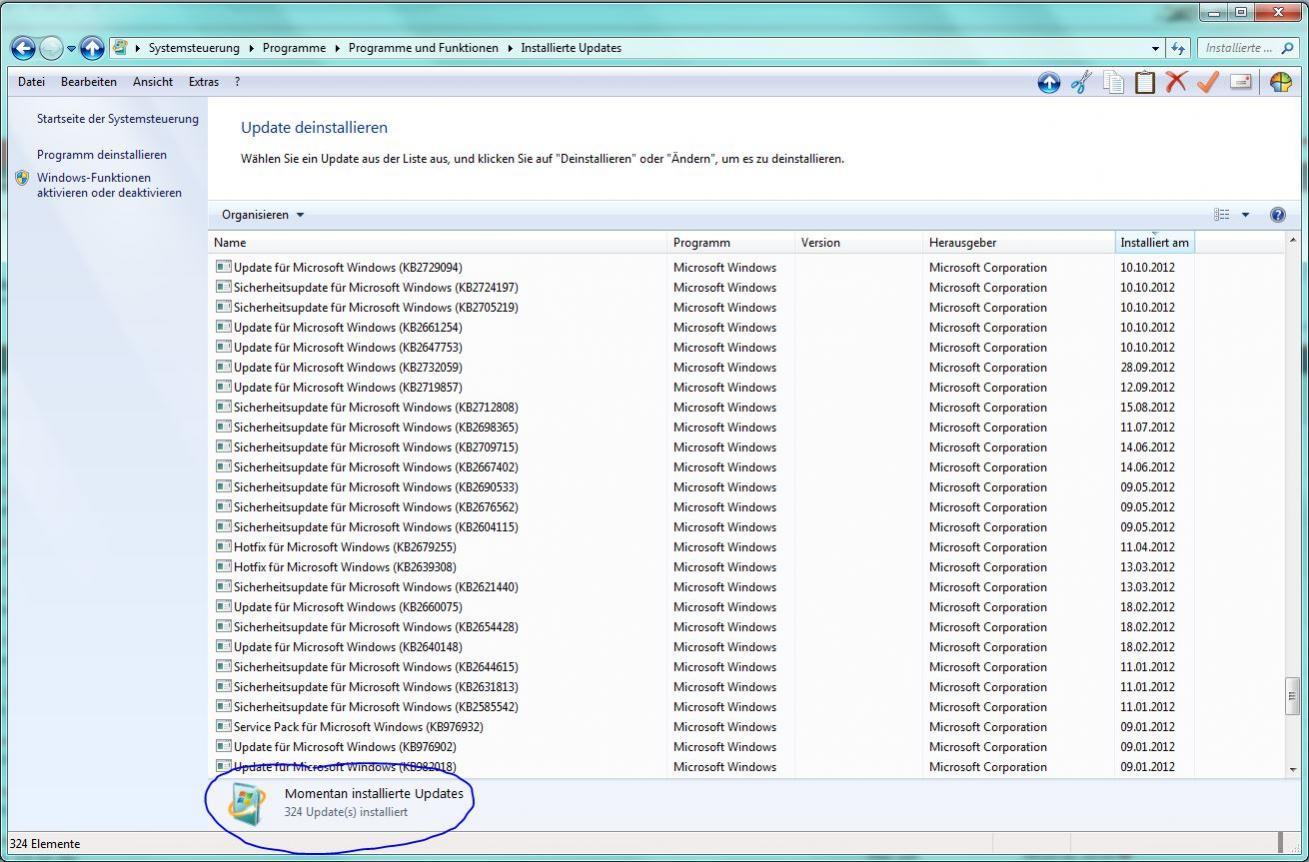Open Programm deinstallieren link
This screenshot has height=862, width=1309.
click(x=102, y=155)
